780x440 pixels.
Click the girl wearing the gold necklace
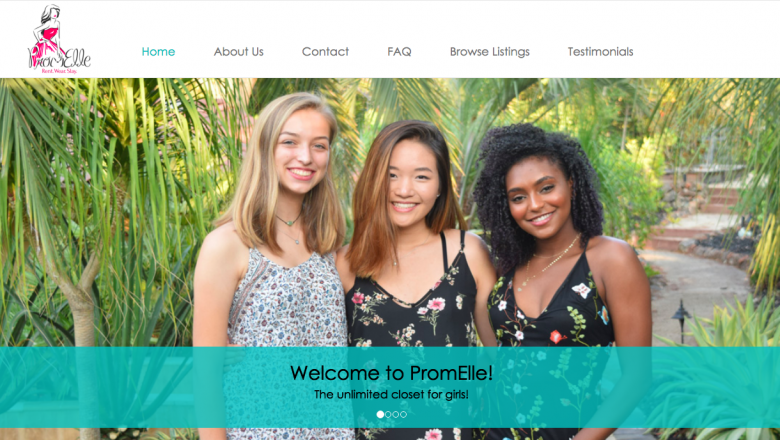552,268
